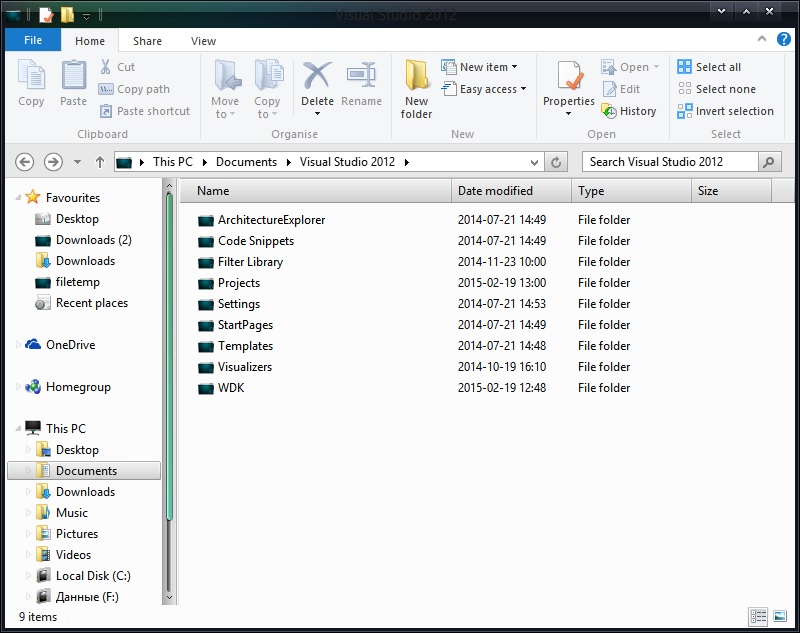Click Properties icon in quick access toolbar
The image size is (800, 633).
coord(46,15)
